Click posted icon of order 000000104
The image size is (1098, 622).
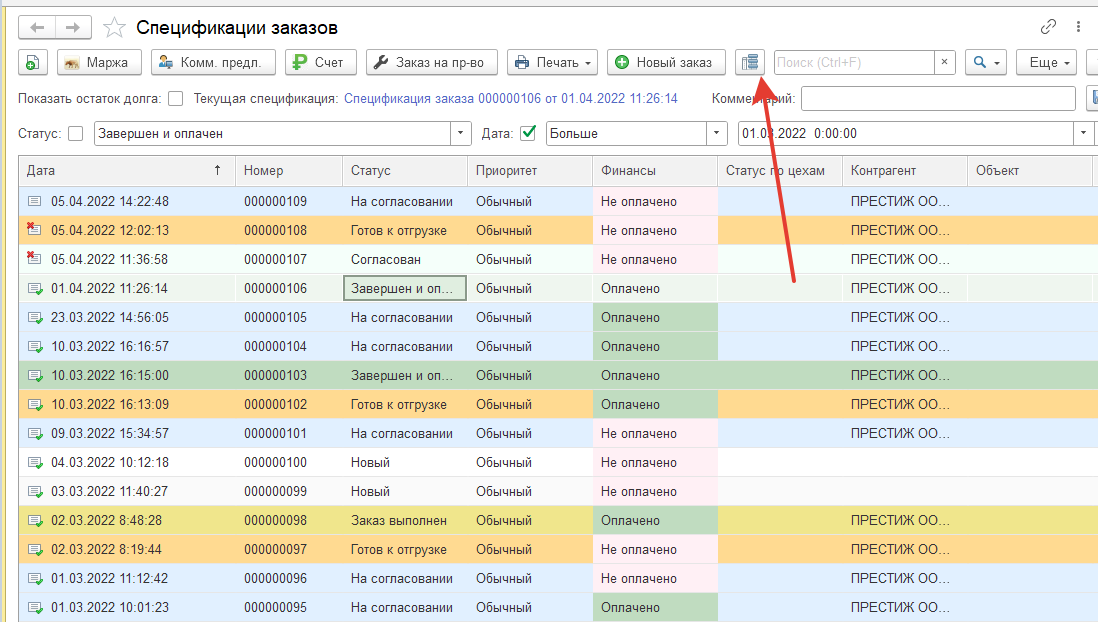pos(35,347)
